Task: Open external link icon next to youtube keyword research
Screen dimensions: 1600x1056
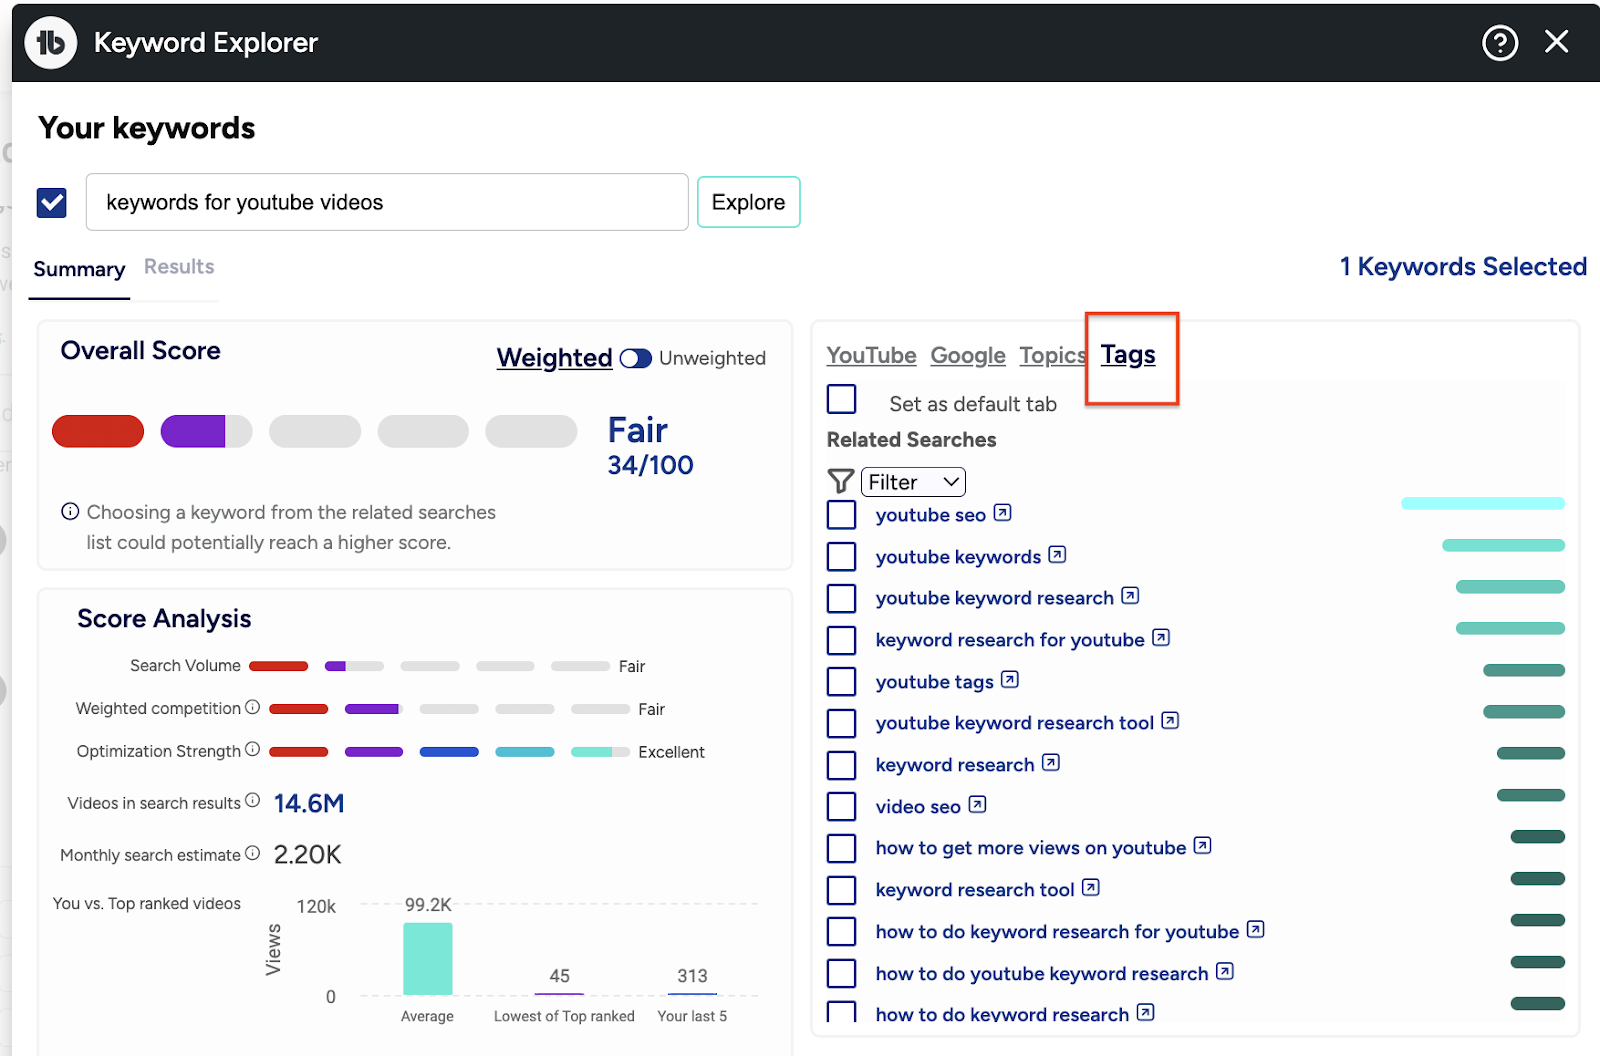Action: (x=1130, y=596)
